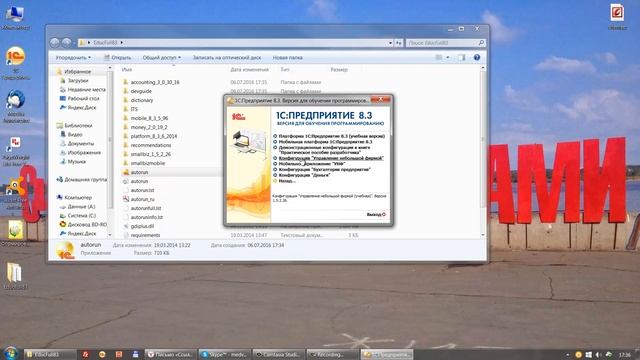The width and height of the screenshot is (640, 360).
Task: Open 'Рабочий стол' in navigation pane
Action: (83, 98)
